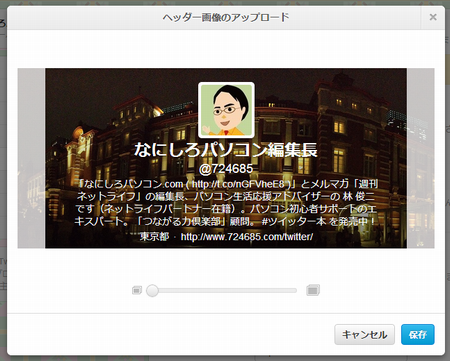This screenshot has width=450, height=361.
Task: Click the 東京都 location text
Action: tap(154, 237)
